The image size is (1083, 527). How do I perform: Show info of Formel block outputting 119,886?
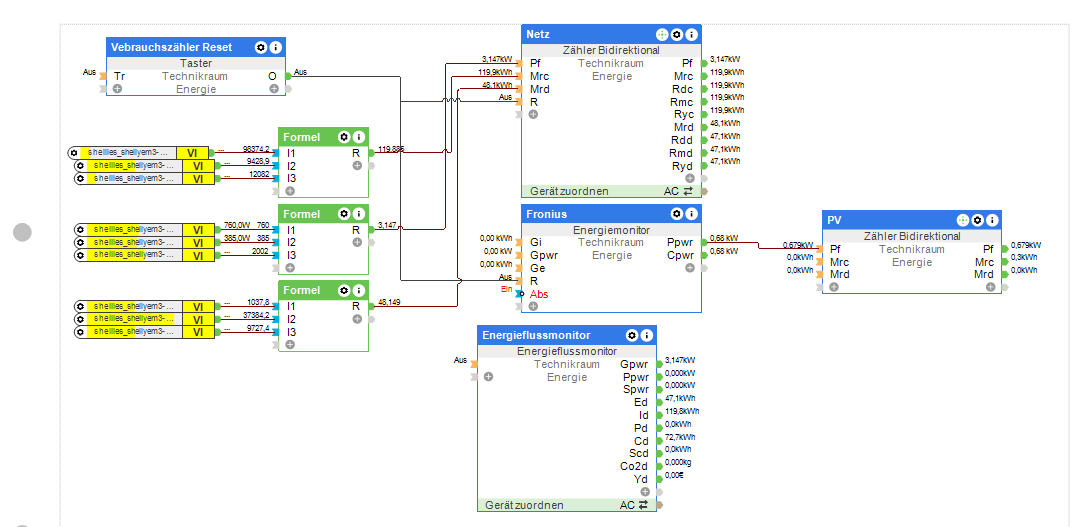coord(358,137)
